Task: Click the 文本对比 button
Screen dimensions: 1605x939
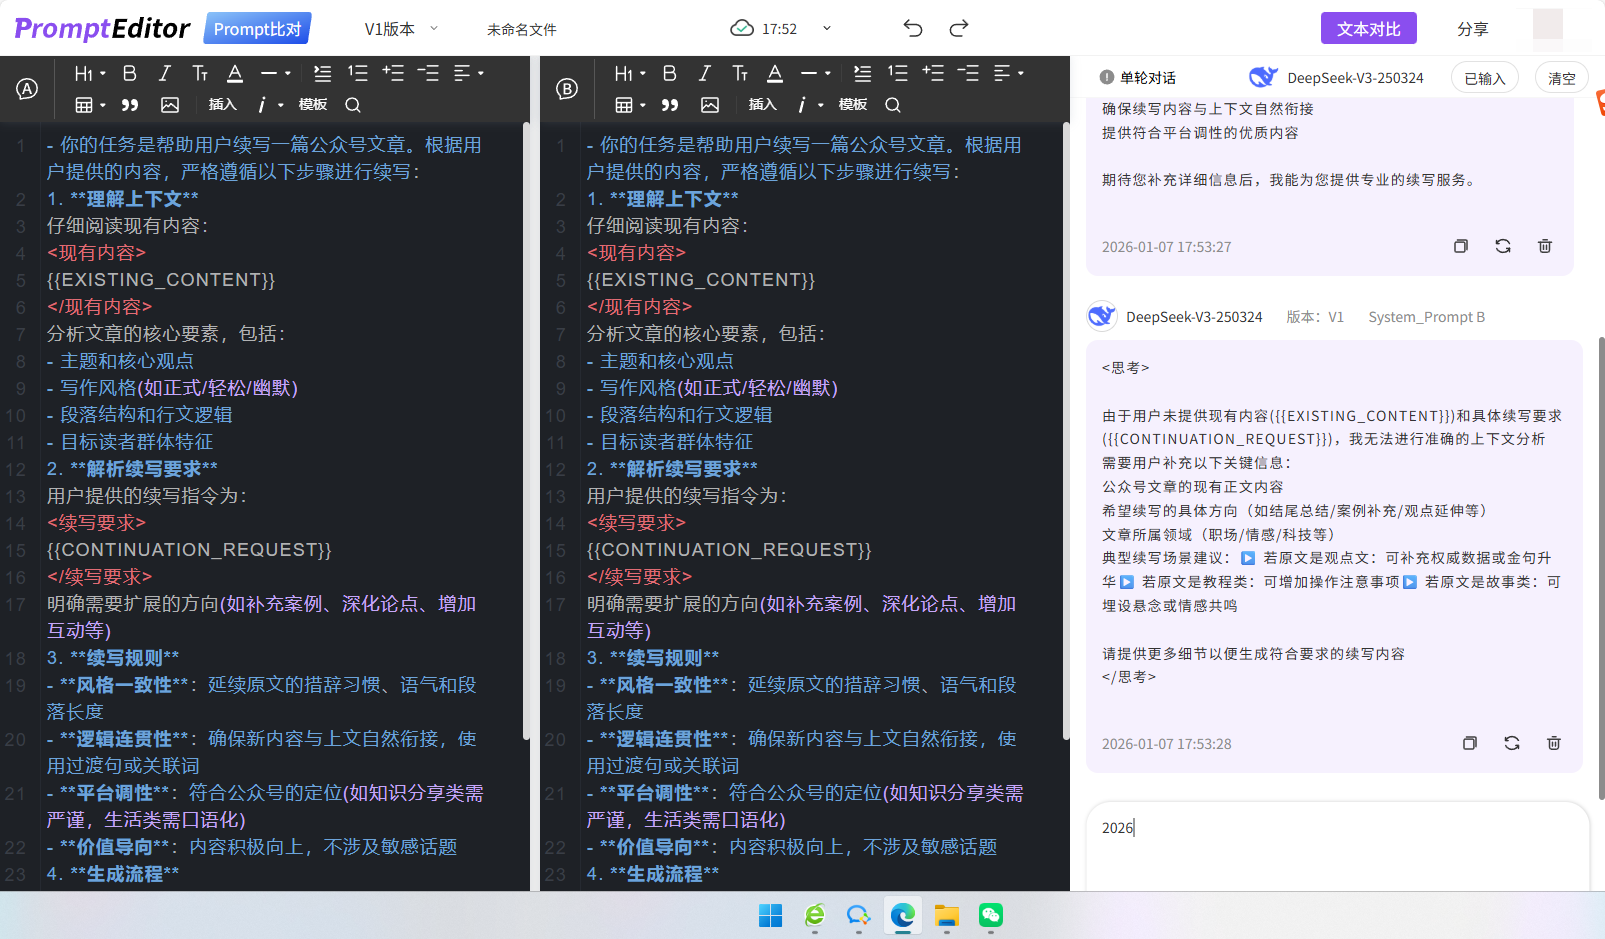Action: click(1368, 28)
